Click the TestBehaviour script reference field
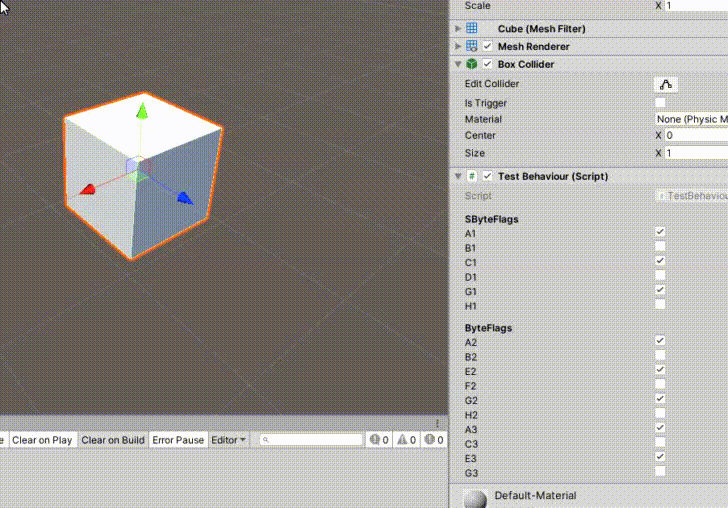728x508 pixels. point(692,195)
